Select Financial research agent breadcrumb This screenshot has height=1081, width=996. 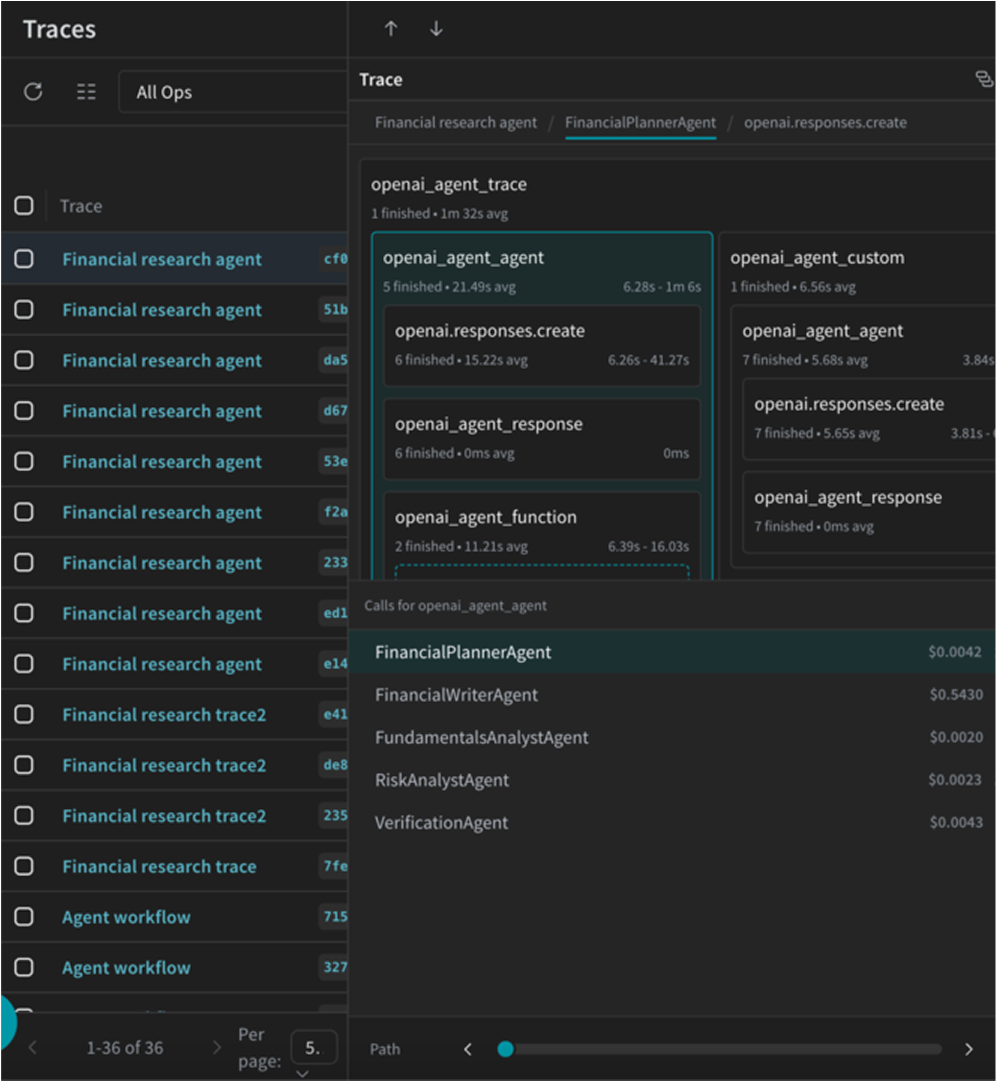(456, 123)
